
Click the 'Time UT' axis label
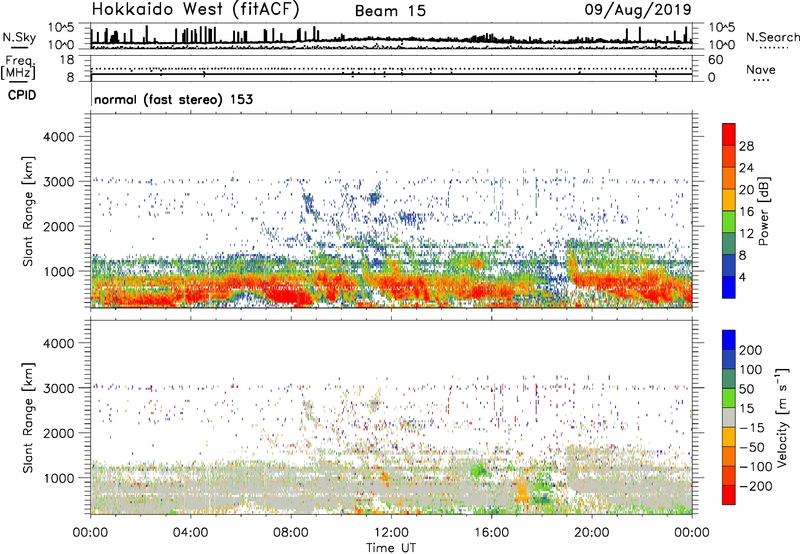tap(391, 548)
